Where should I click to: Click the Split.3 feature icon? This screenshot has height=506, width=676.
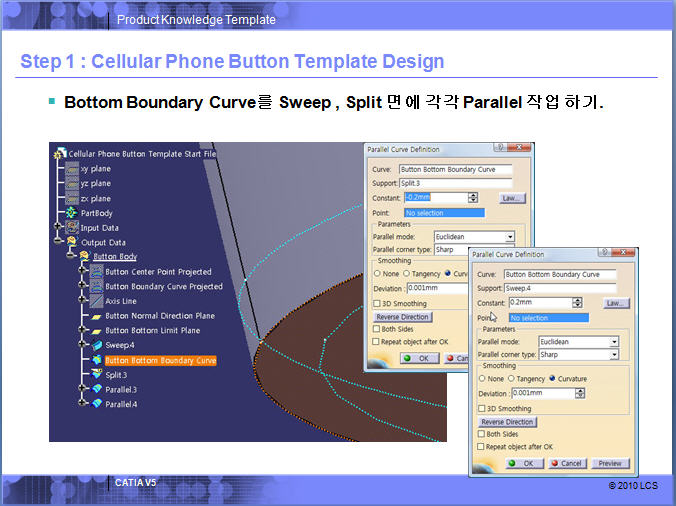pyautogui.click(x=96, y=375)
